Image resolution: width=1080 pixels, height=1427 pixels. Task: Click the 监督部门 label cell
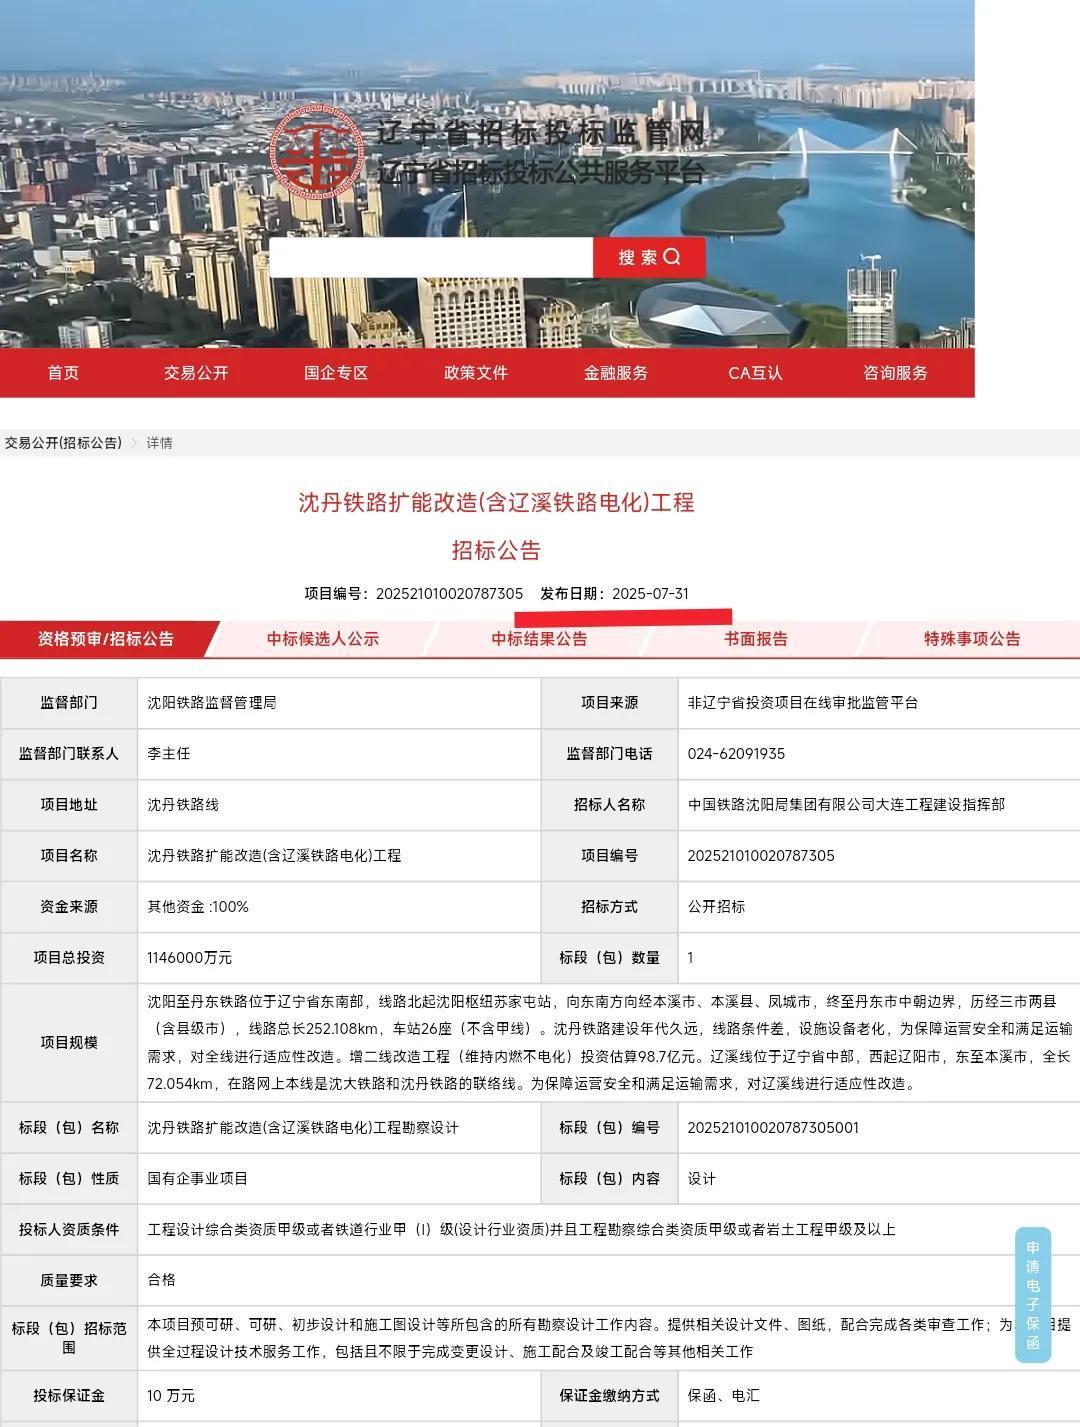pyautogui.click(x=69, y=703)
